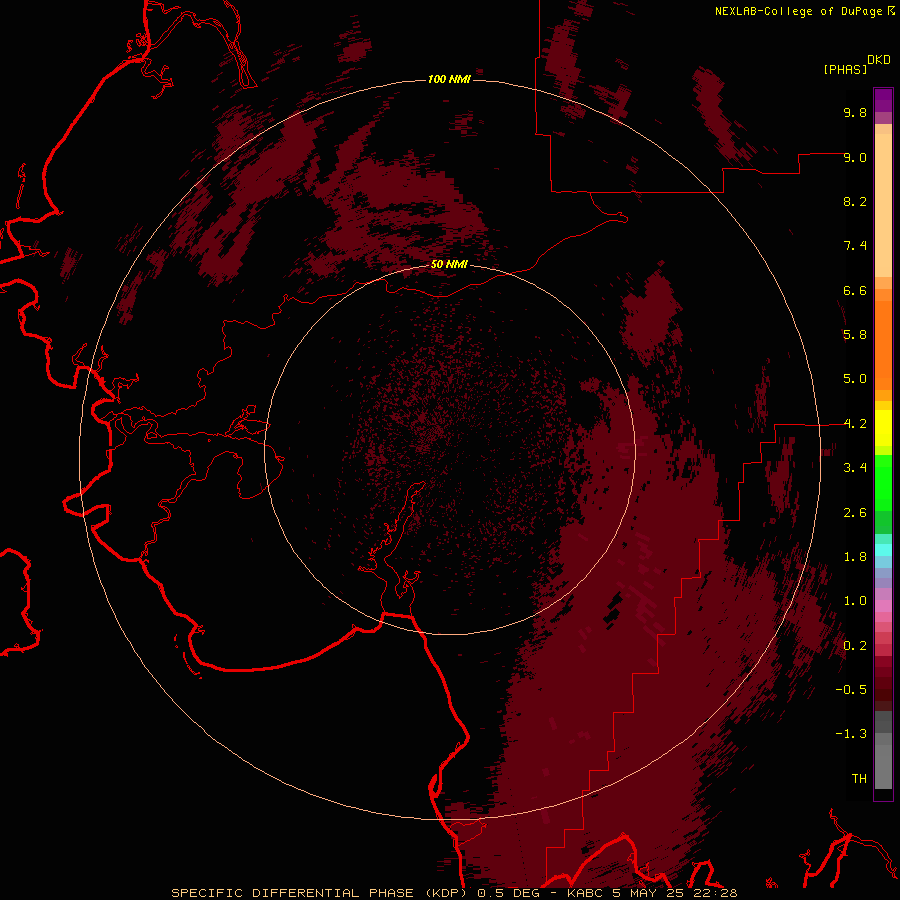Screen dimensions: 900x900
Task: Pick the bright green color bar segment
Action: pyautogui.click(x=883, y=482)
